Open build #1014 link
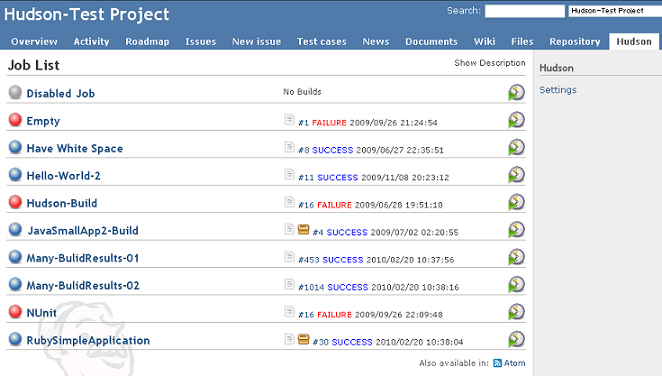 pyautogui.click(x=311, y=287)
